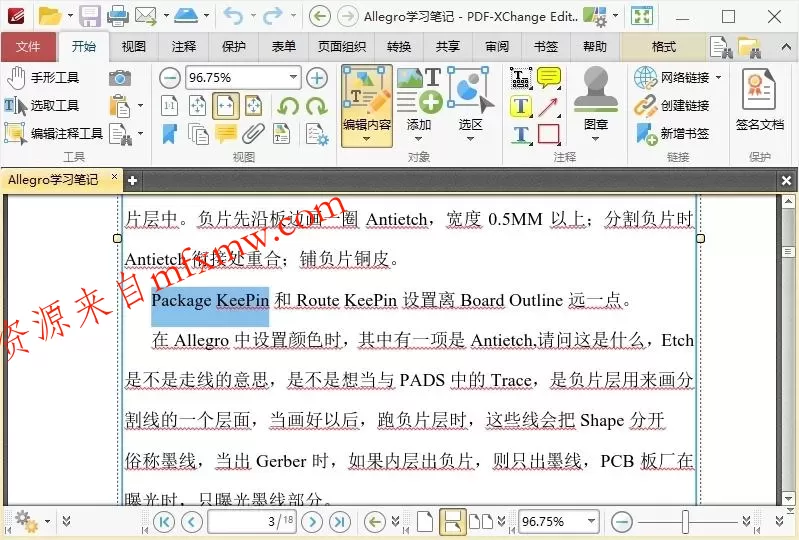
Task: Open attachments paperclip icon
Action: coord(253,134)
